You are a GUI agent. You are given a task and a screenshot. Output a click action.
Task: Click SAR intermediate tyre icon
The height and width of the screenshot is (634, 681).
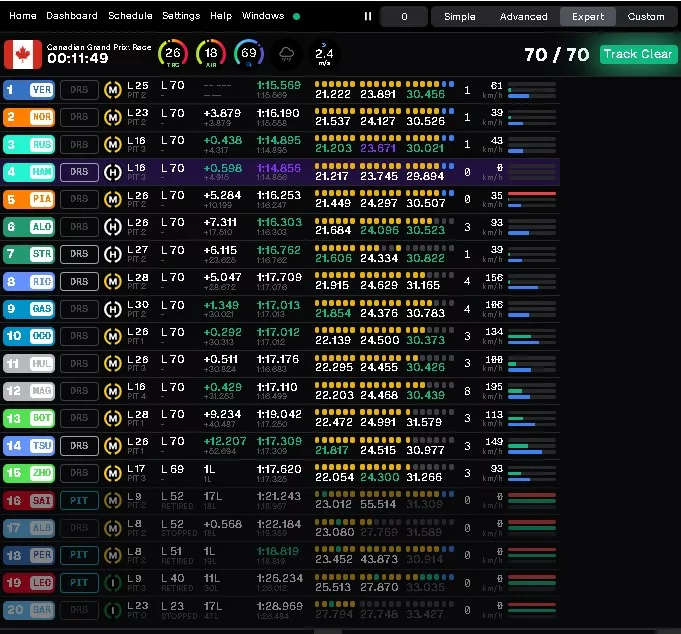(x=113, y=610)
